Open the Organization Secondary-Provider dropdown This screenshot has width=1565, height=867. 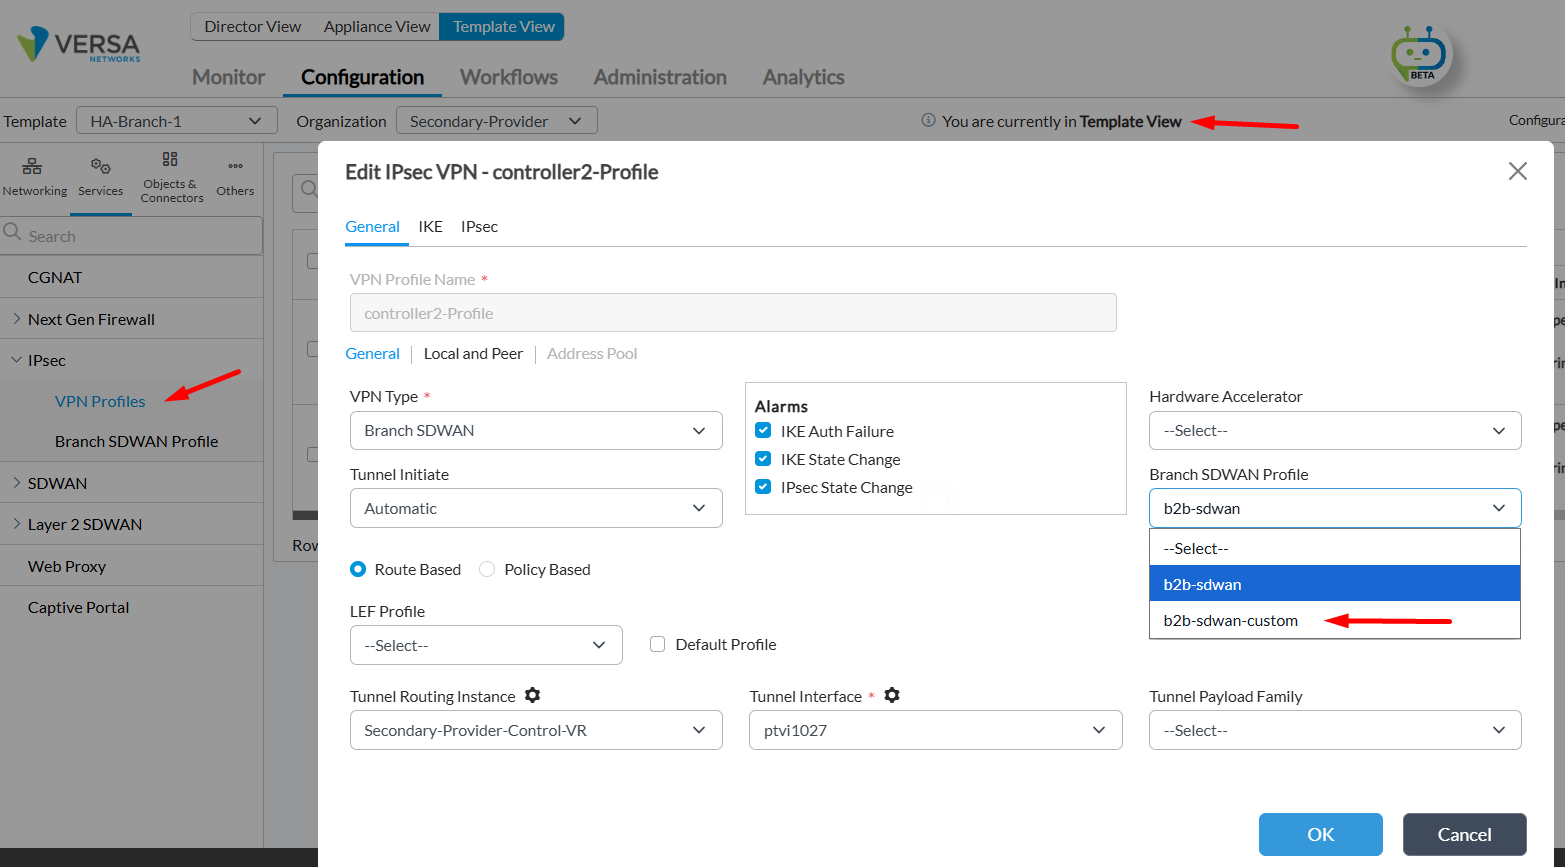point(497,121)
